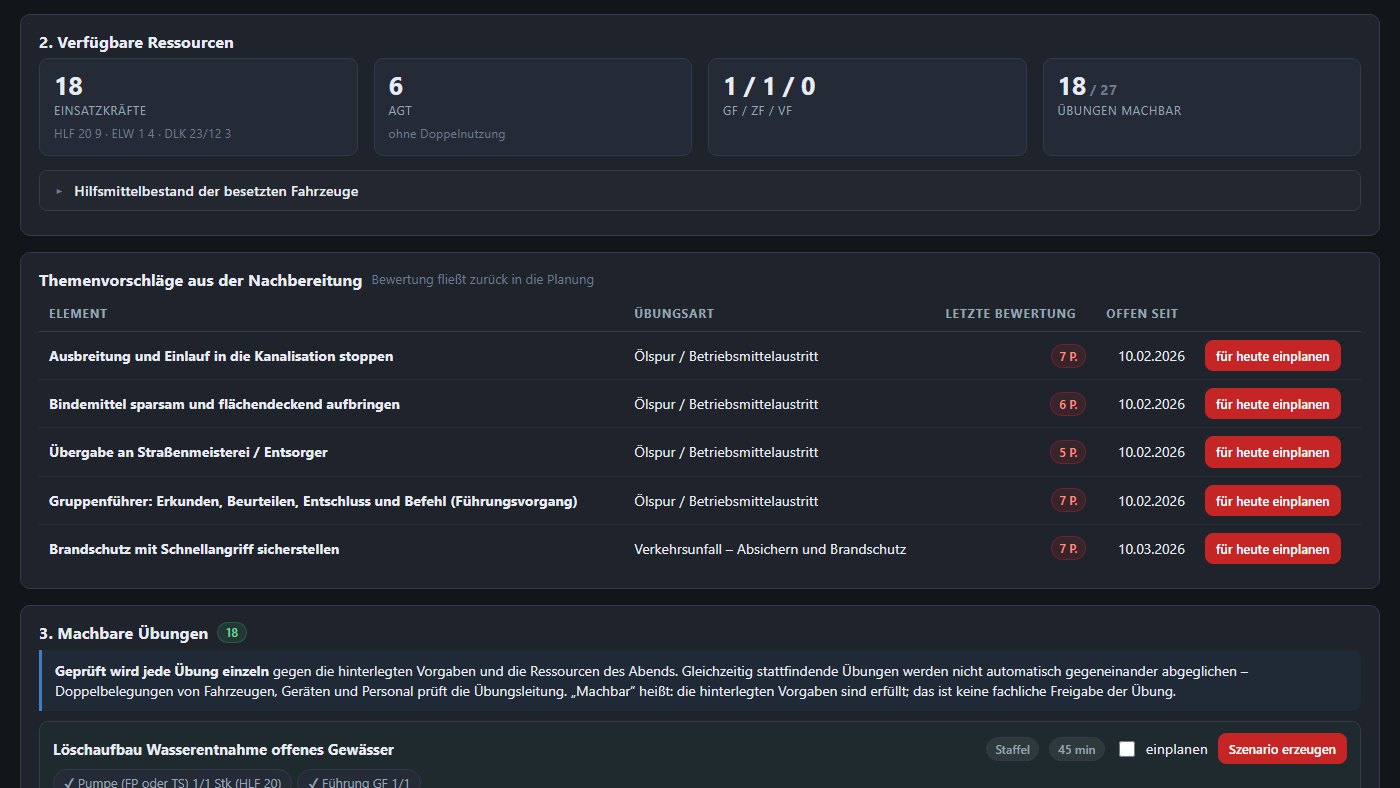Click 'Verkehrsunfall – Absichern und Brandschutz' cell
Viewport: 1400px width, 788px height.
pos(770,549)
